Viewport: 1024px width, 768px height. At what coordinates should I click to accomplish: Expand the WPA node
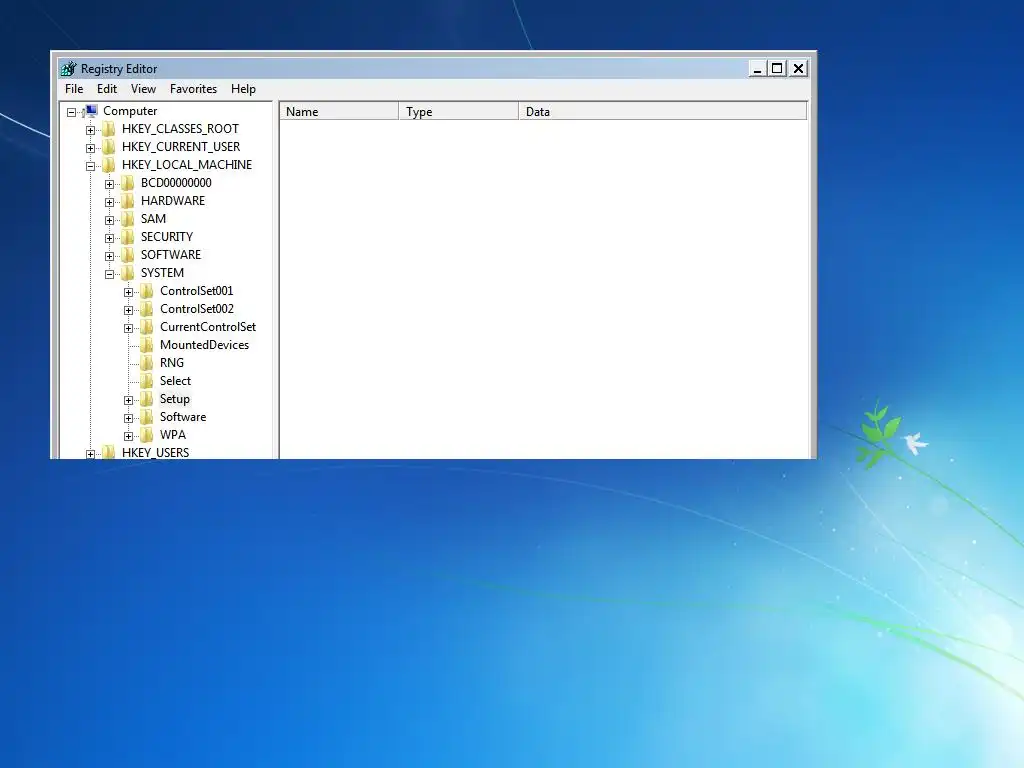point(129,436)
